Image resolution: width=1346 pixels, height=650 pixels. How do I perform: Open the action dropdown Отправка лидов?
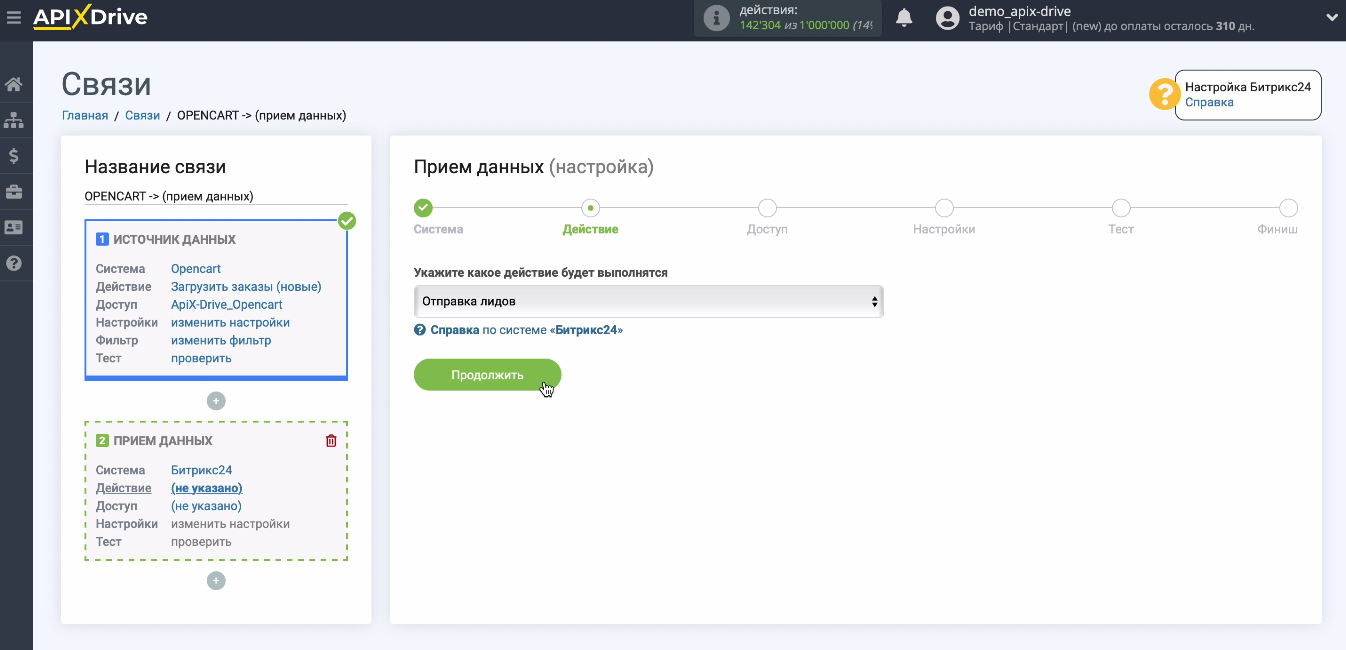coord(648,301)
